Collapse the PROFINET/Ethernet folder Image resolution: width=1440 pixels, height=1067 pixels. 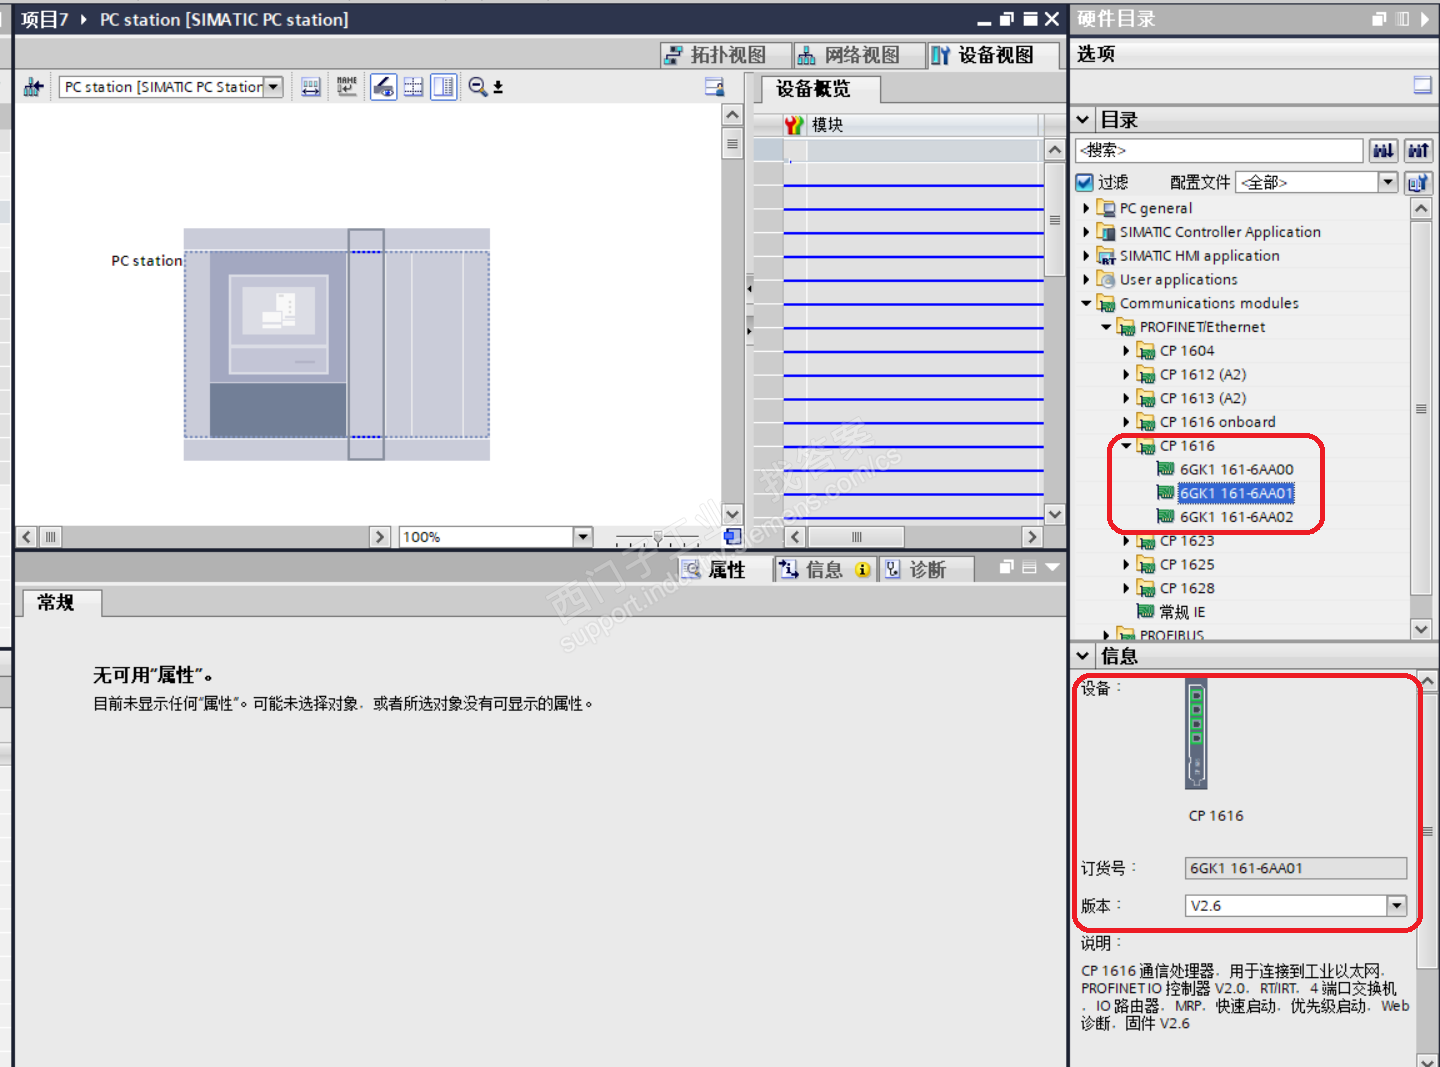(1106, 327)
